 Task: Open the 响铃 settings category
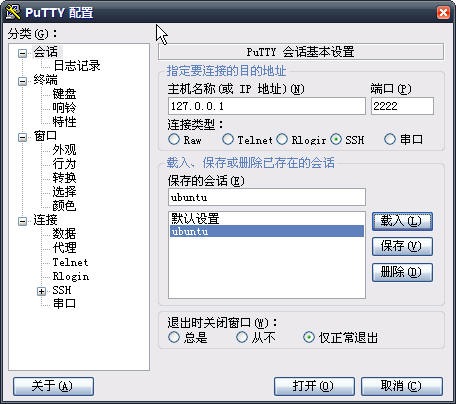pos(64,108)
